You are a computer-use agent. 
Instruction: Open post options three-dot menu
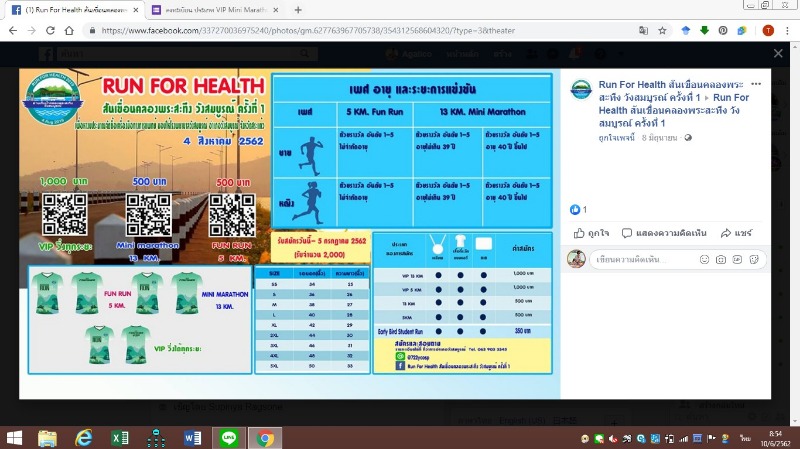pos(756,84)
